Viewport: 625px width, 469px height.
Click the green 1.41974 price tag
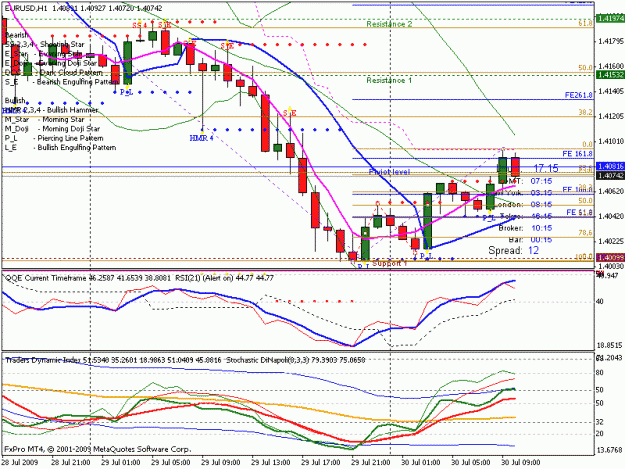coord(610,18)
